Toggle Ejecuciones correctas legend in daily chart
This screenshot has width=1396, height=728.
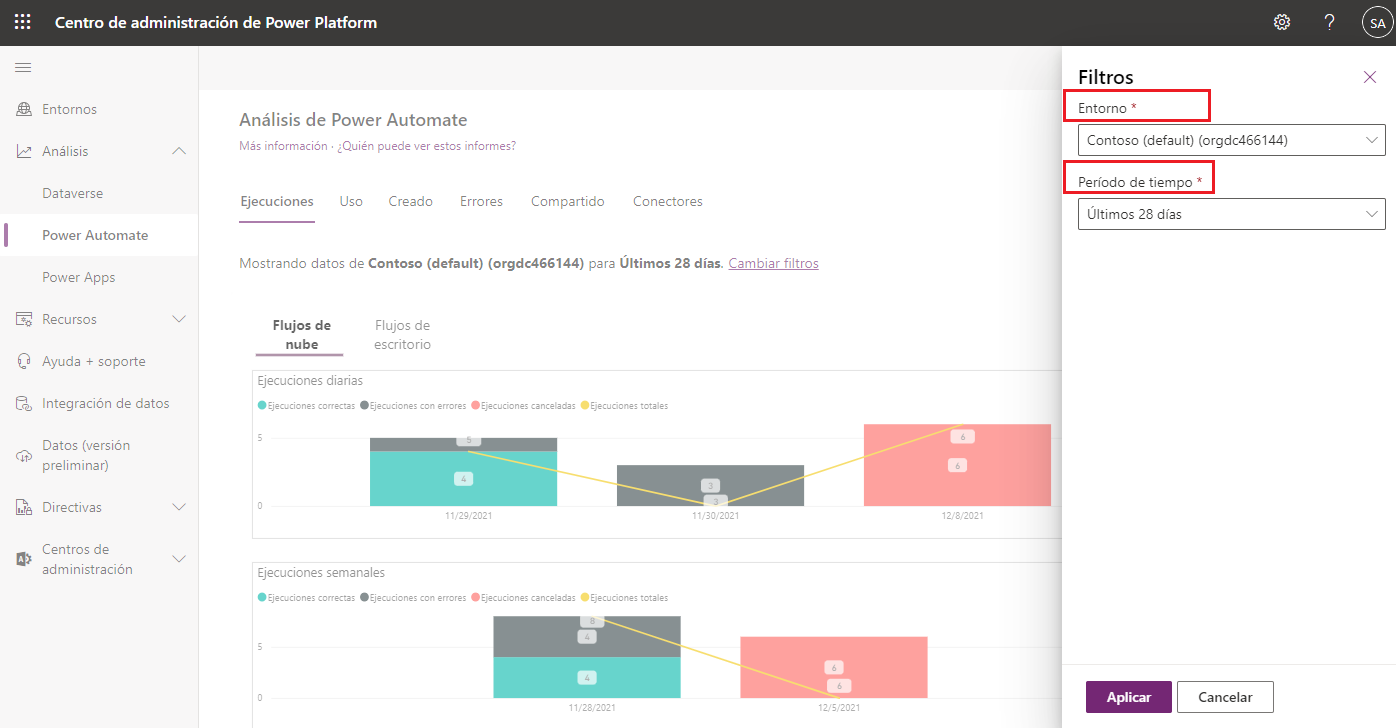pos(306,406)
